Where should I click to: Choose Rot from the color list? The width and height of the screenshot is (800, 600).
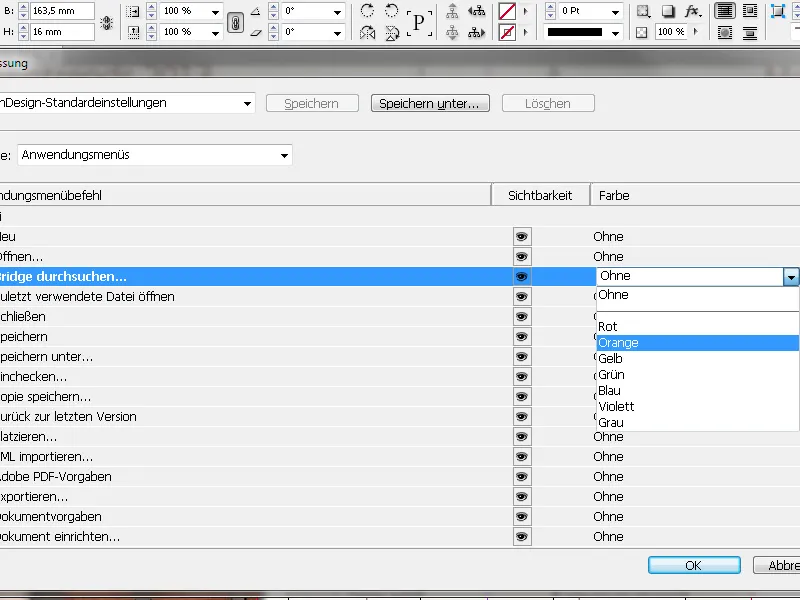(x=697, y=327)
